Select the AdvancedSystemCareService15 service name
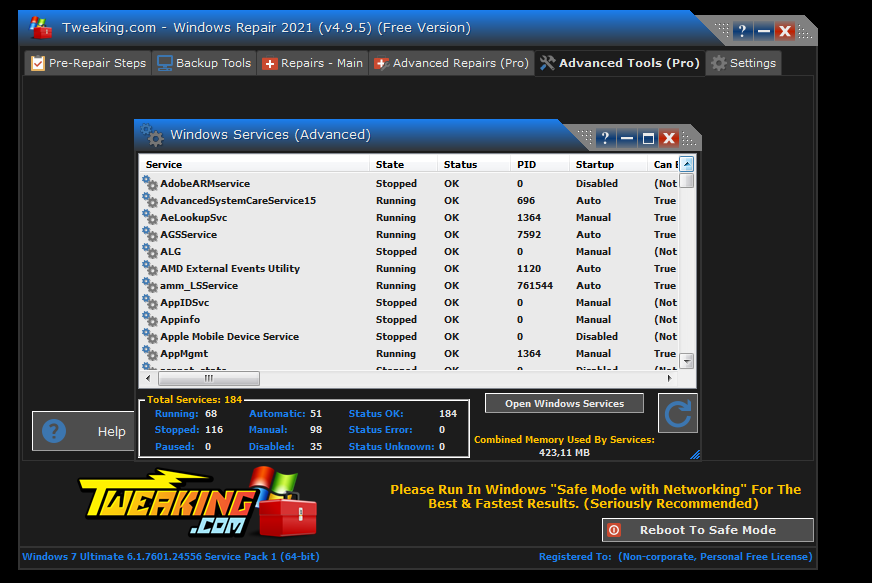Screen dimensions: 872x583 (x=238, y=200)
